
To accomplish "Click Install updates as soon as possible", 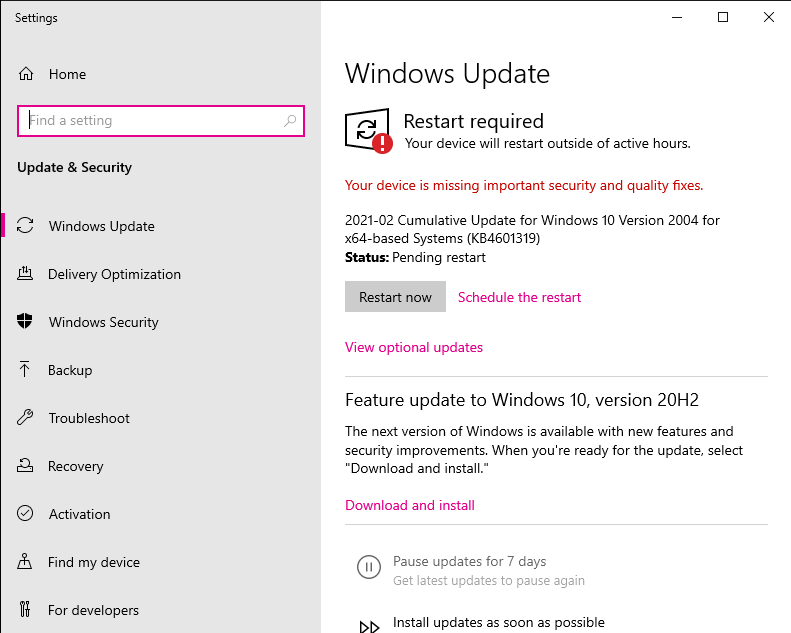I will pos(498,622).
